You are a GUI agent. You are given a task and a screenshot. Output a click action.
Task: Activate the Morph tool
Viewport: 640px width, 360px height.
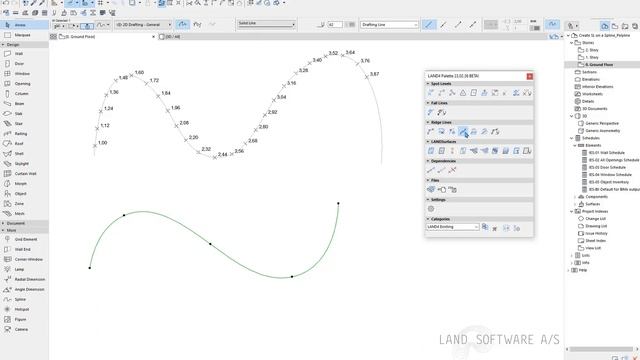tap(24, 184)
